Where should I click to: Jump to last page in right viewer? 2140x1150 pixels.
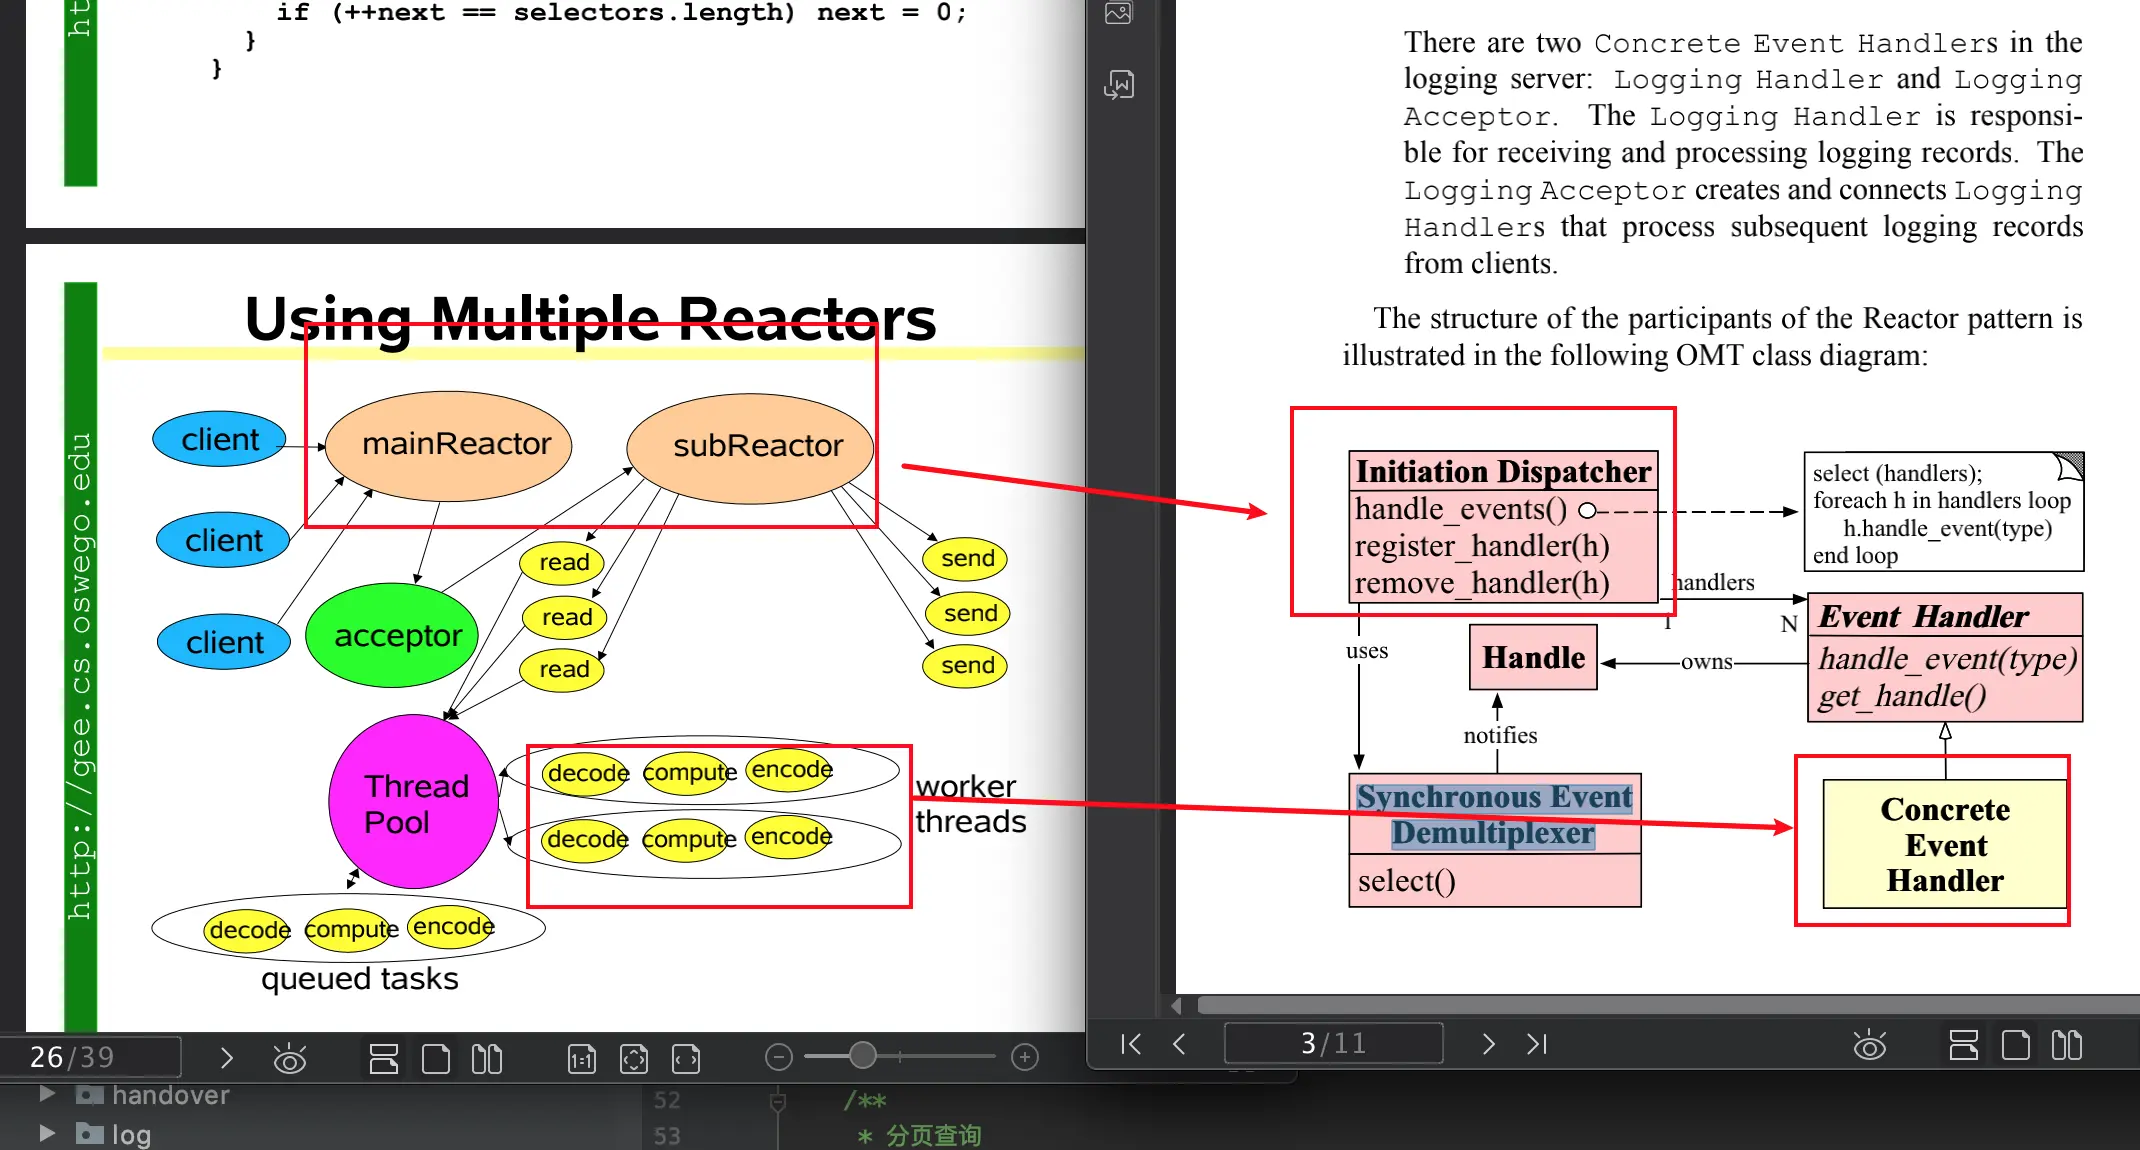(x=1537, y=1044)
